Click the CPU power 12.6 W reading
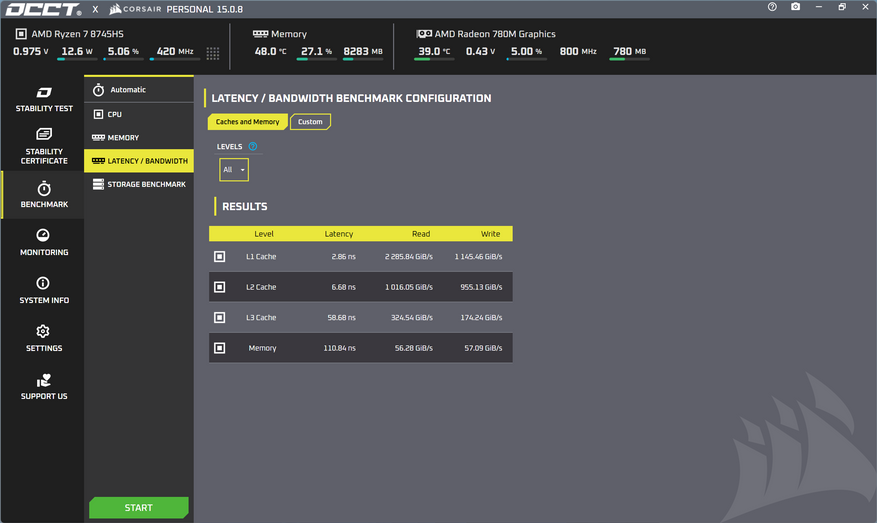Image resolution: width=877 pixels, height=523 pixels. point(77,51)
